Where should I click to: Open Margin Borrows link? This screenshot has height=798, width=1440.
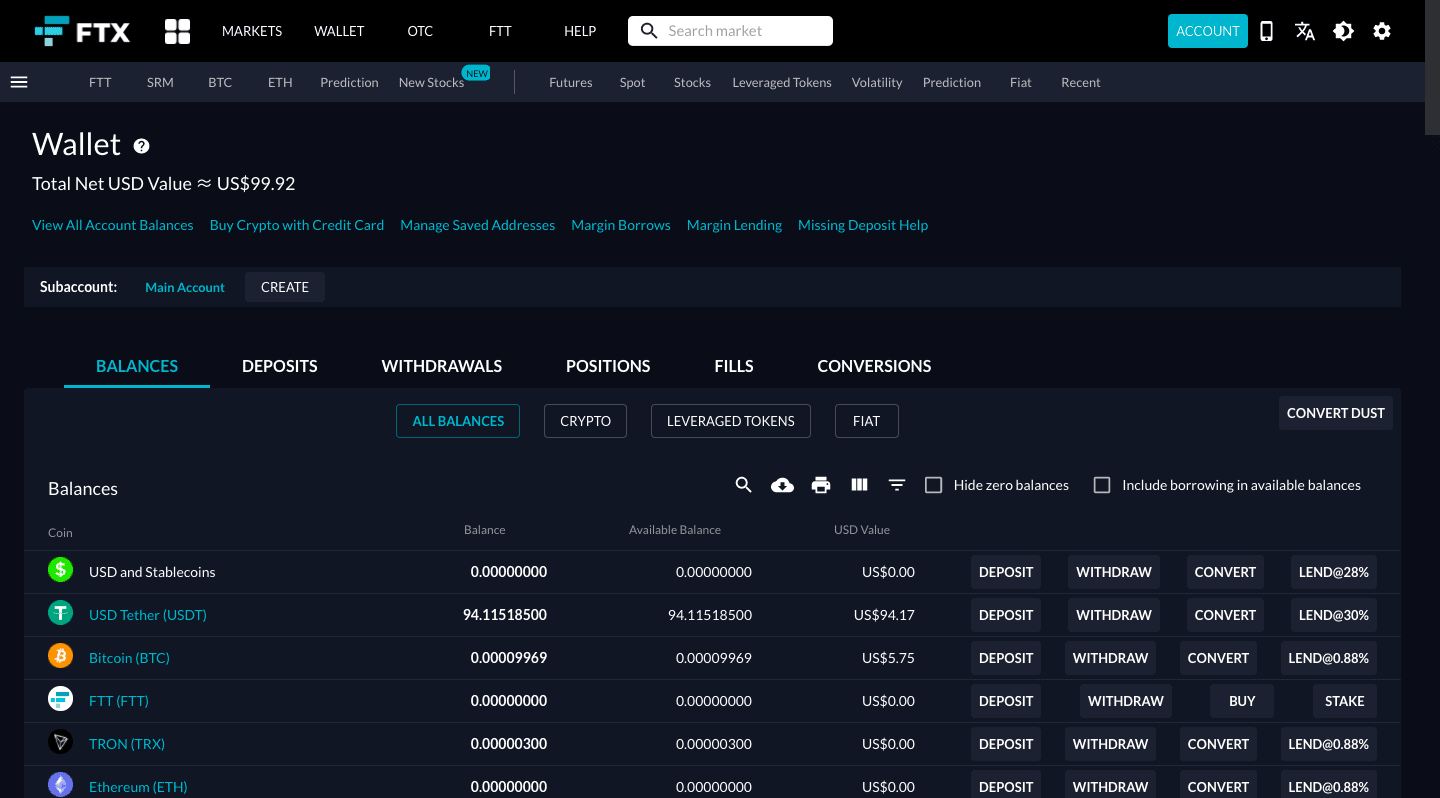point(621,225)
